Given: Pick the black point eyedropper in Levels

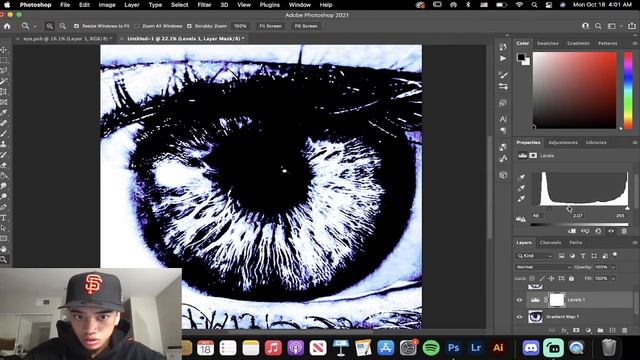Looking at the screenshot, I should pyautogui.click(x=521, y=178).
